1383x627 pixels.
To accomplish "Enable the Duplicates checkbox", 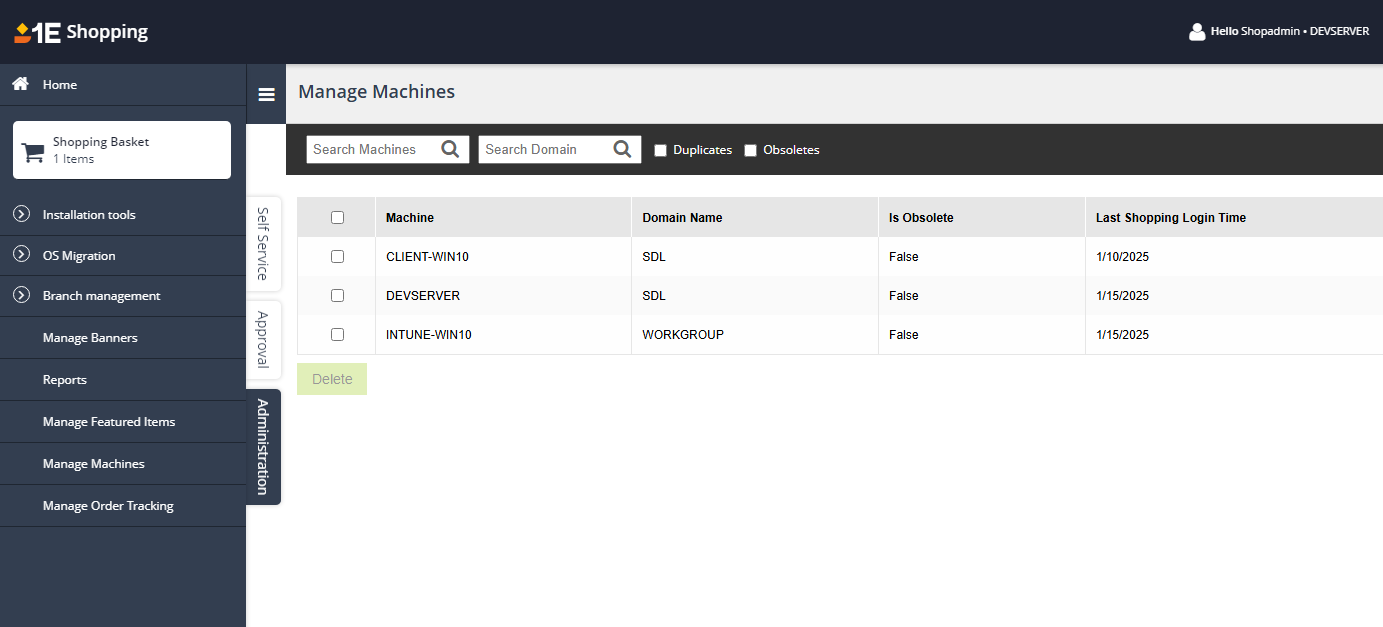I will pyautogui.click(x=660, y=150).
